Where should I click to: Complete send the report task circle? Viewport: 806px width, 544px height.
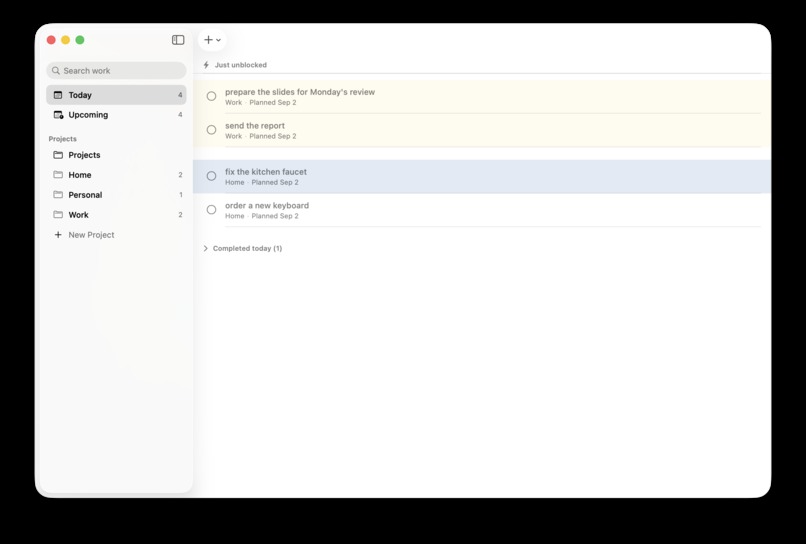[211, 130]
